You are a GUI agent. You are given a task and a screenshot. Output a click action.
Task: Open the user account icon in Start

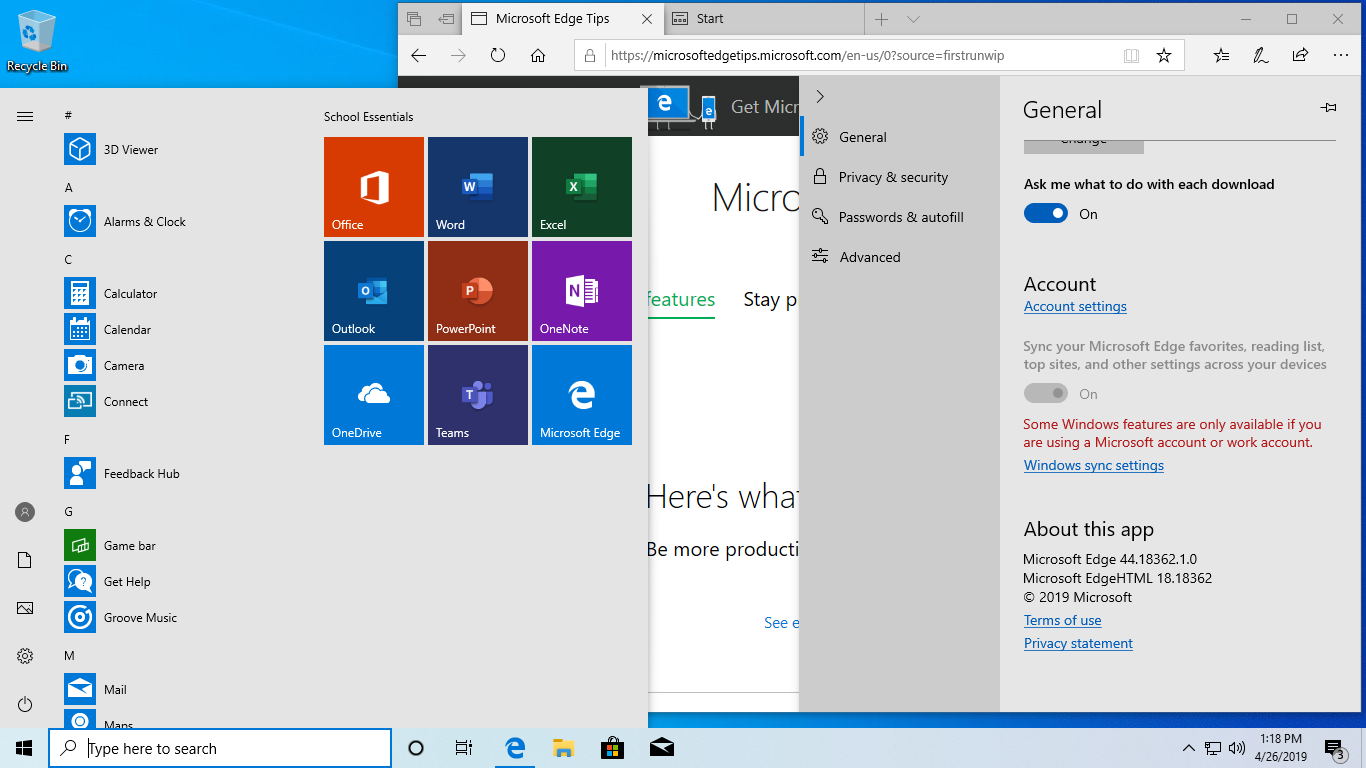[25, 512]
